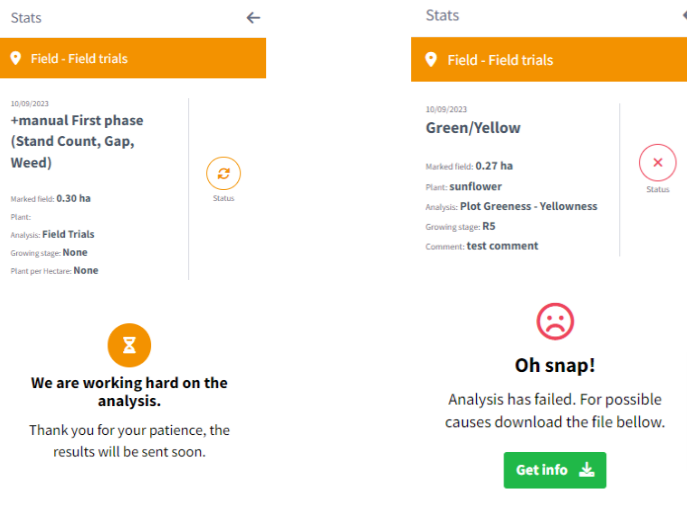Click the Status label under the red X

[657, 189]
